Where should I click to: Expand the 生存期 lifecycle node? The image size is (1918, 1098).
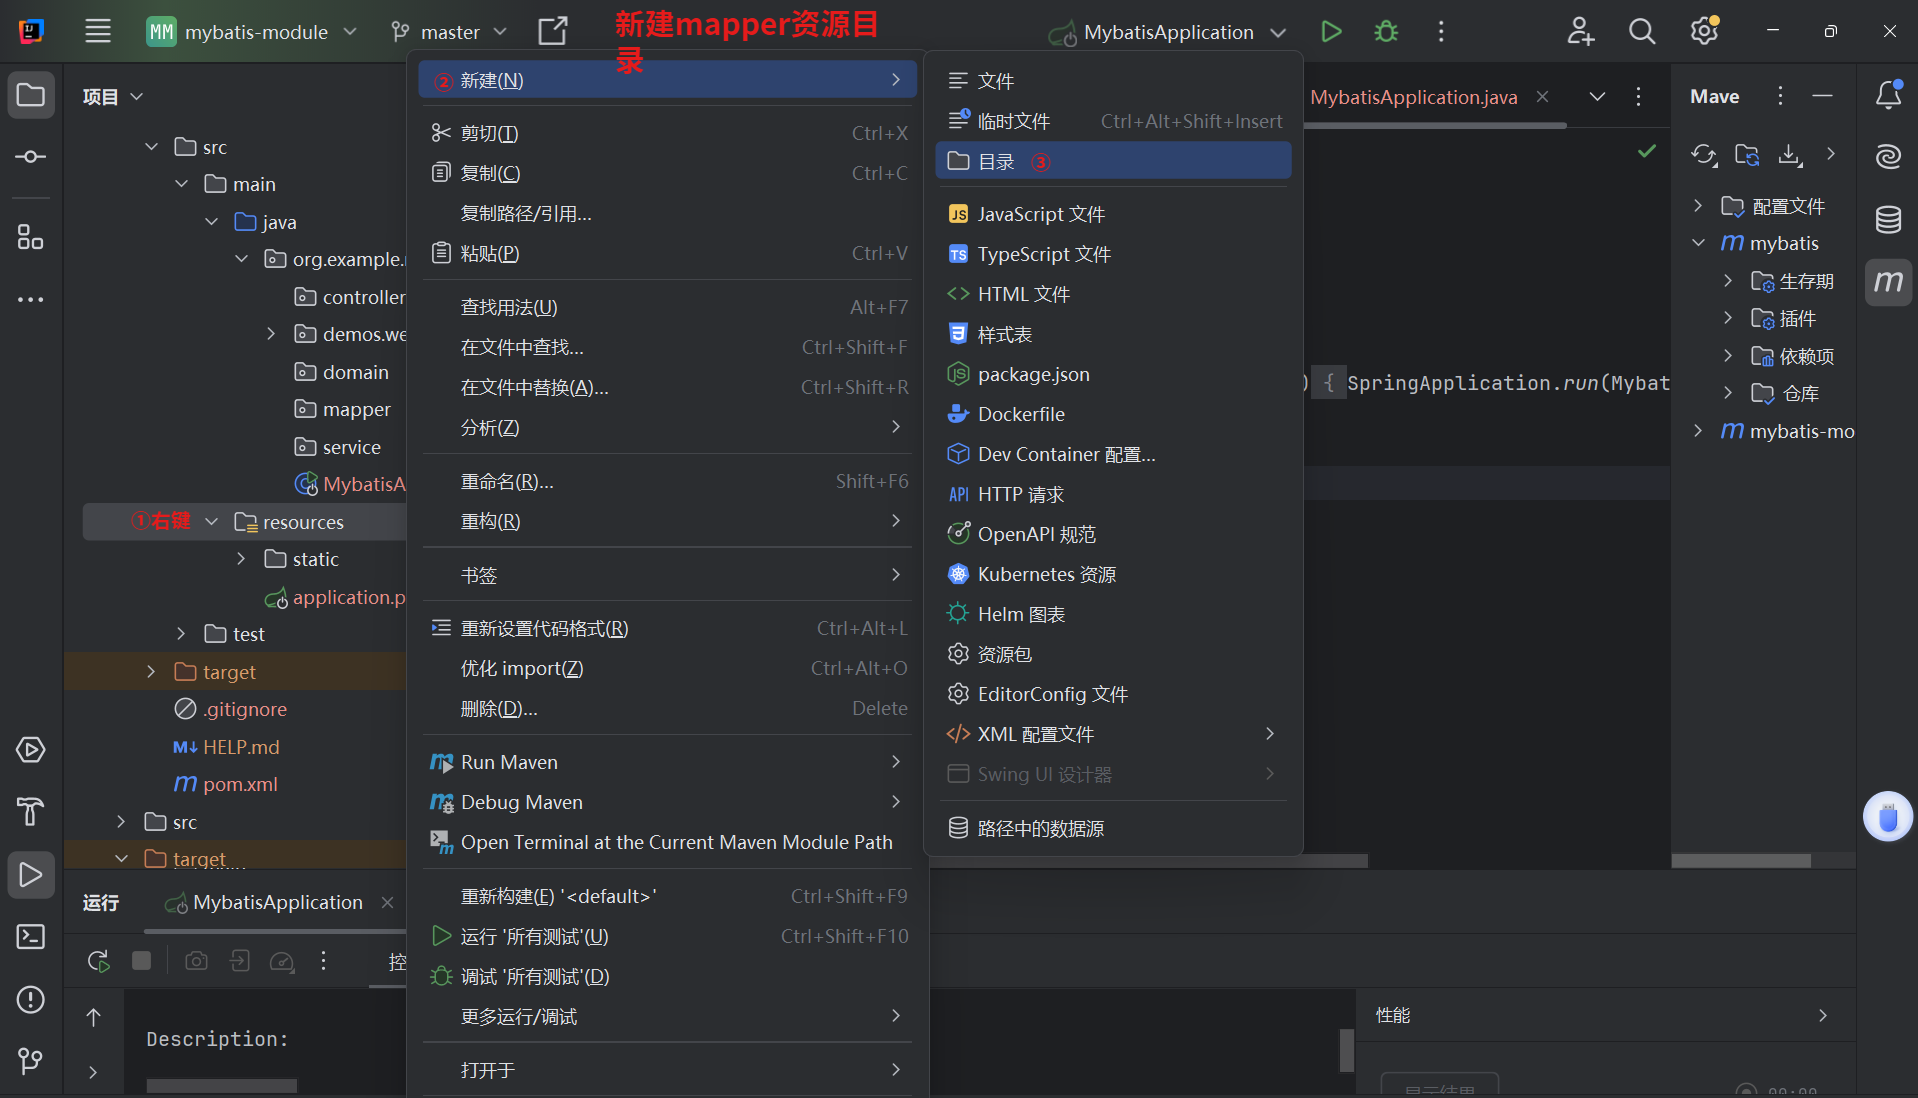[x=1727, y=281]
